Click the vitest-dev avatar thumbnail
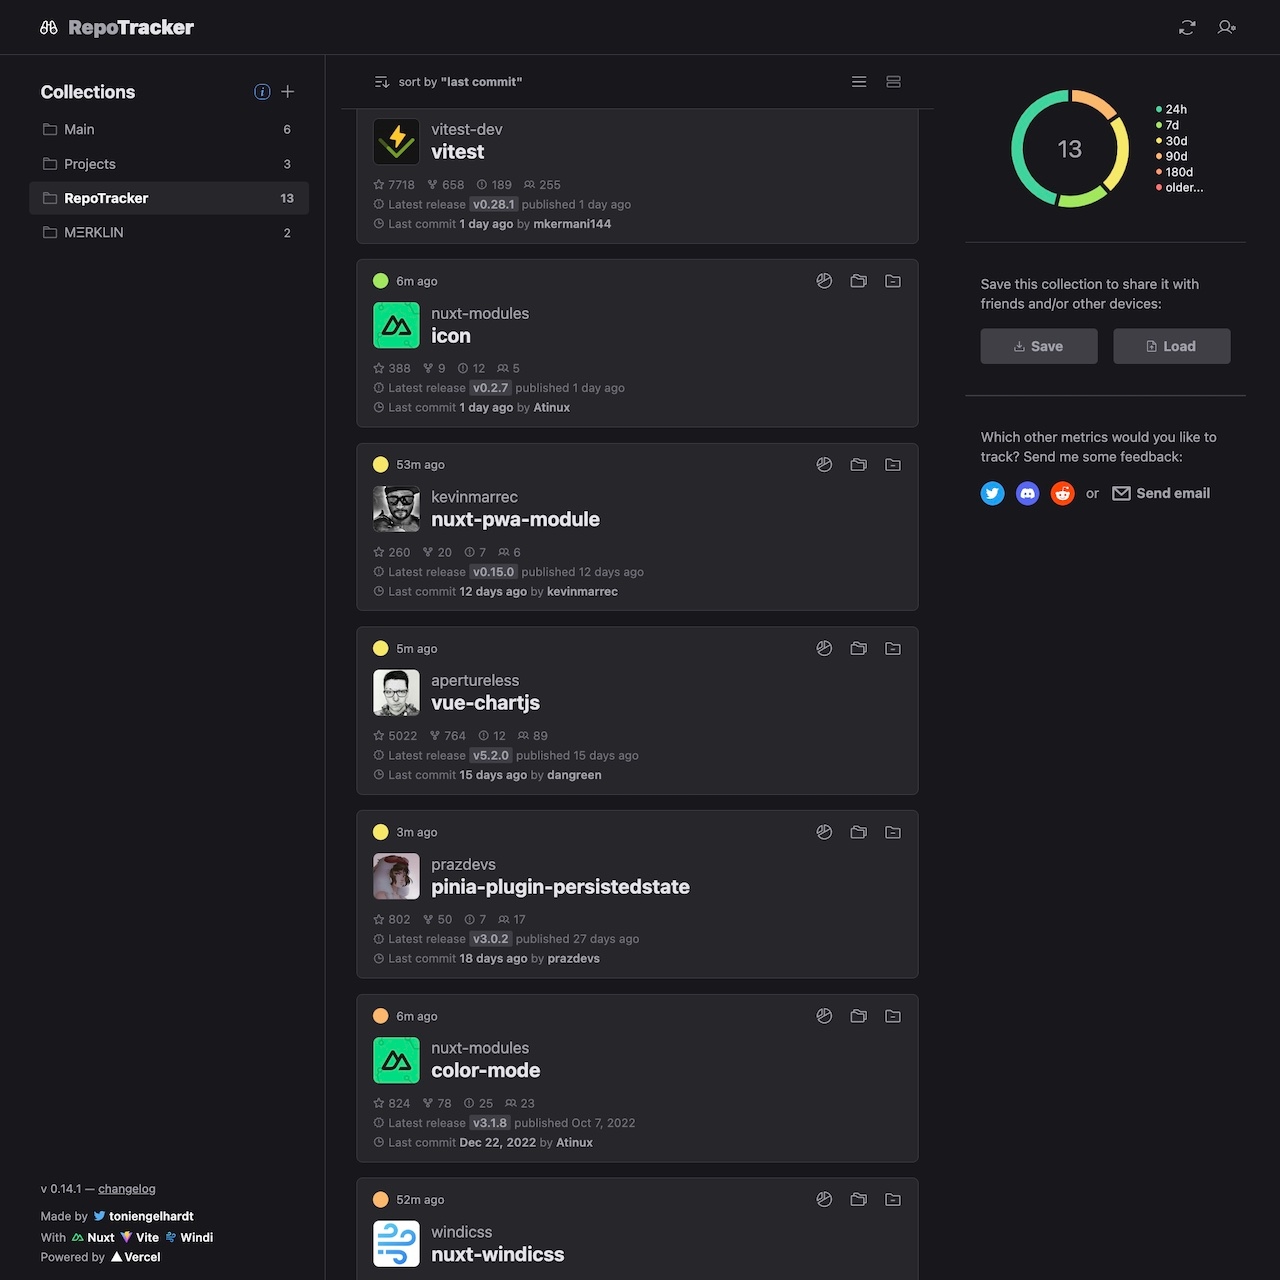Viewport: 1280px width, 1280px height. [x=396, y=141]
